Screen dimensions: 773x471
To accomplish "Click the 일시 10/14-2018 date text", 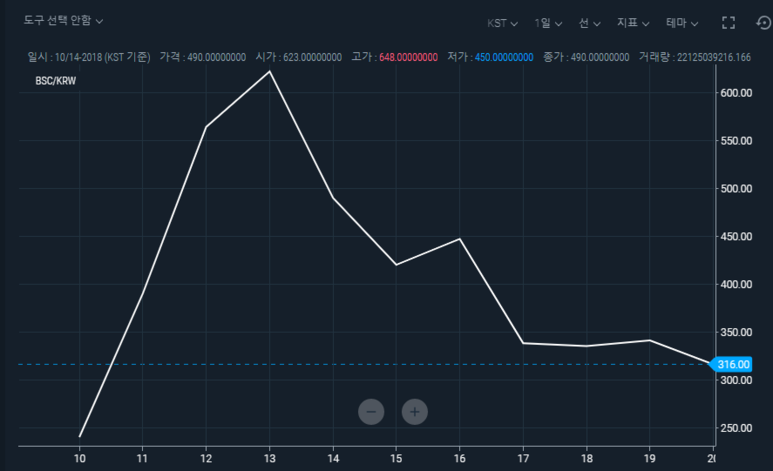I will [89, 57].
